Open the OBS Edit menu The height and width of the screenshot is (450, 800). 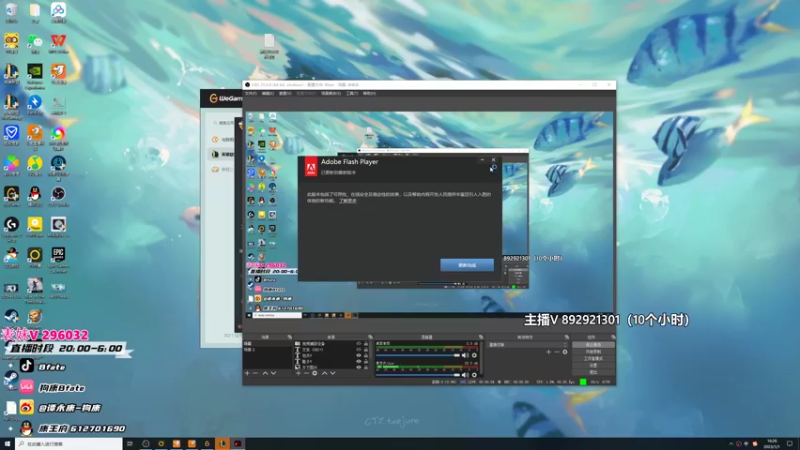268,94
